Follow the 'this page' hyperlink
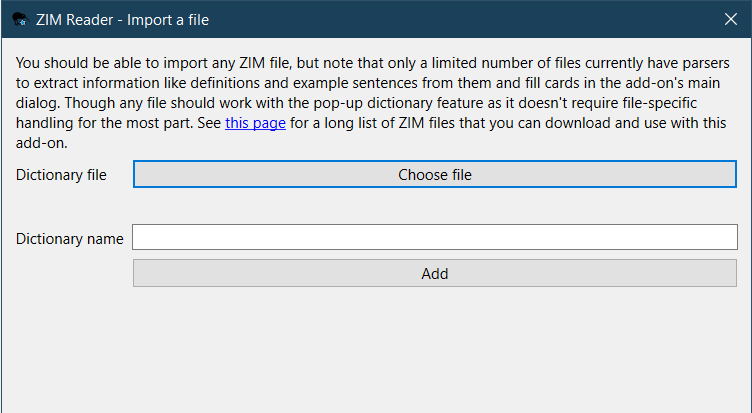The image size is (752, 413). click(x=255, y=124)
